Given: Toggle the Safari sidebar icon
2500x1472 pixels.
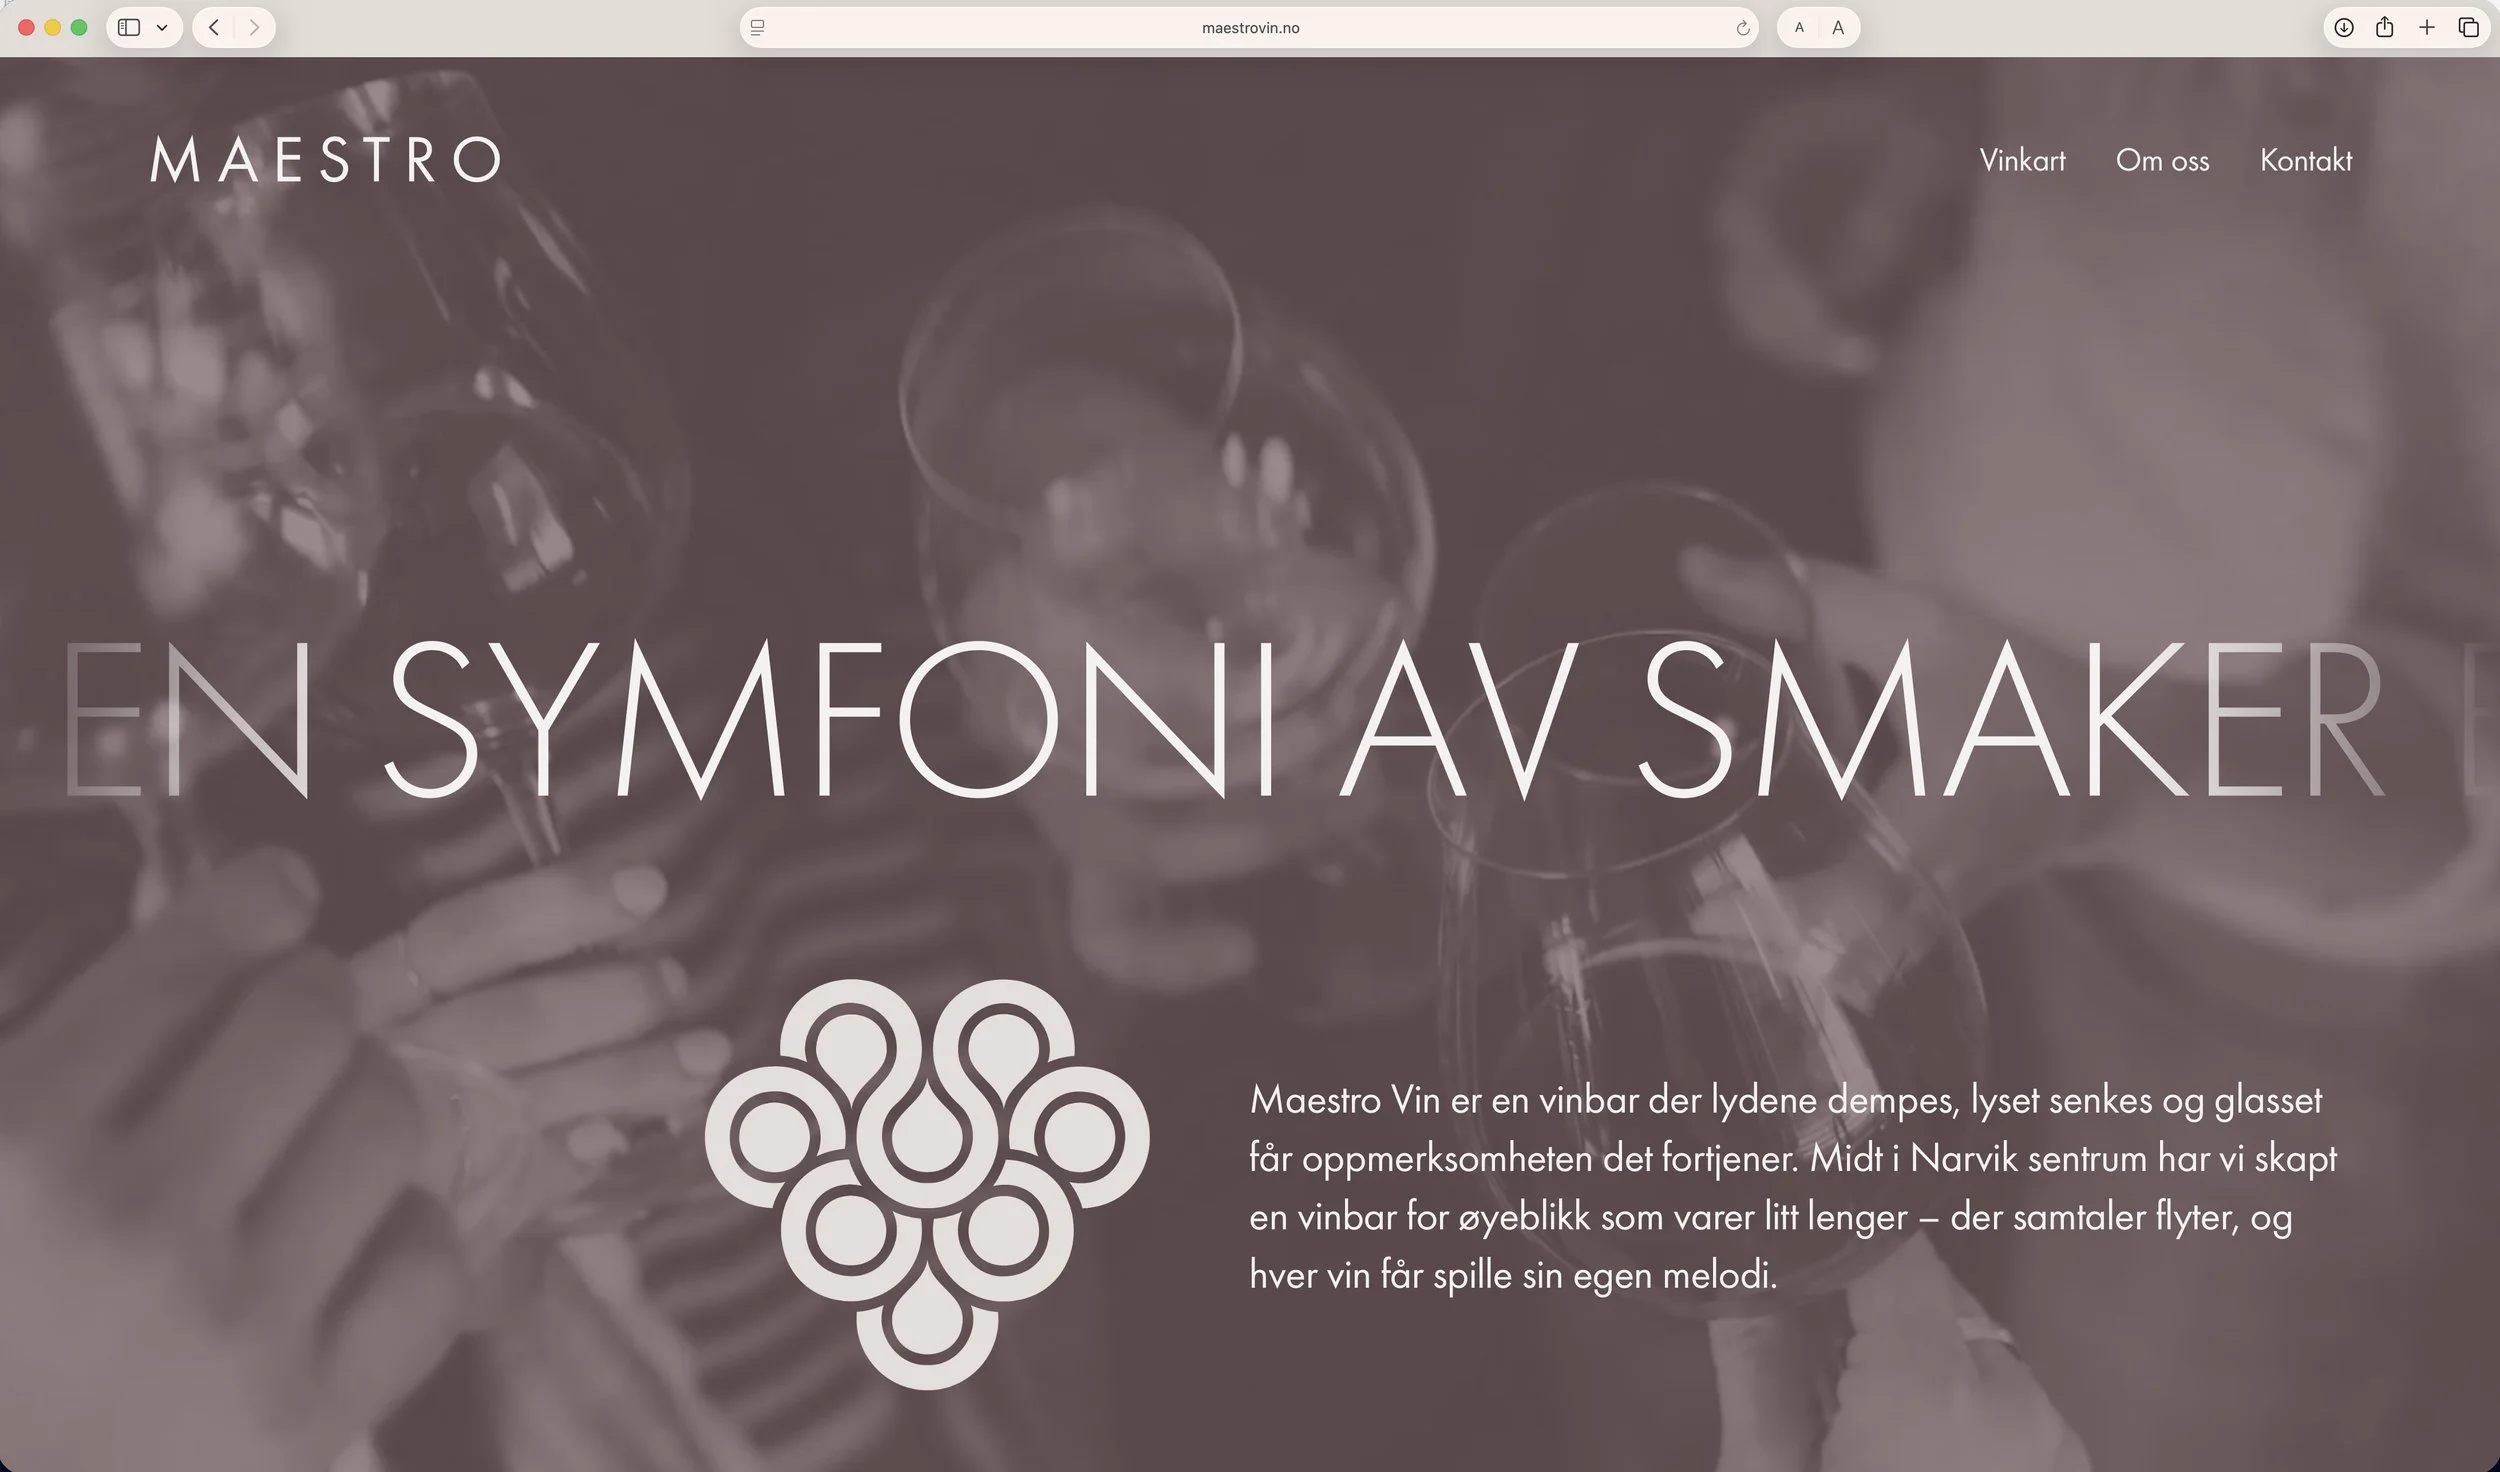Looking at the screenshot, I should tap(129, 28).
